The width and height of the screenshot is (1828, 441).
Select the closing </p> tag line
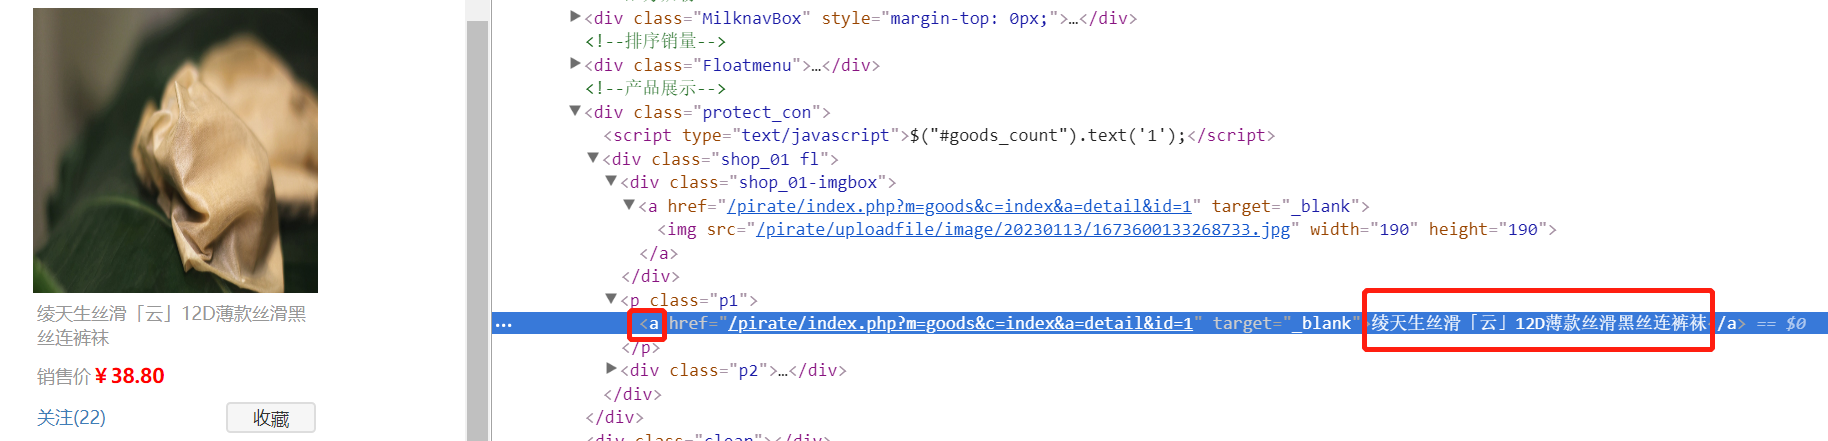pos(641,347)
